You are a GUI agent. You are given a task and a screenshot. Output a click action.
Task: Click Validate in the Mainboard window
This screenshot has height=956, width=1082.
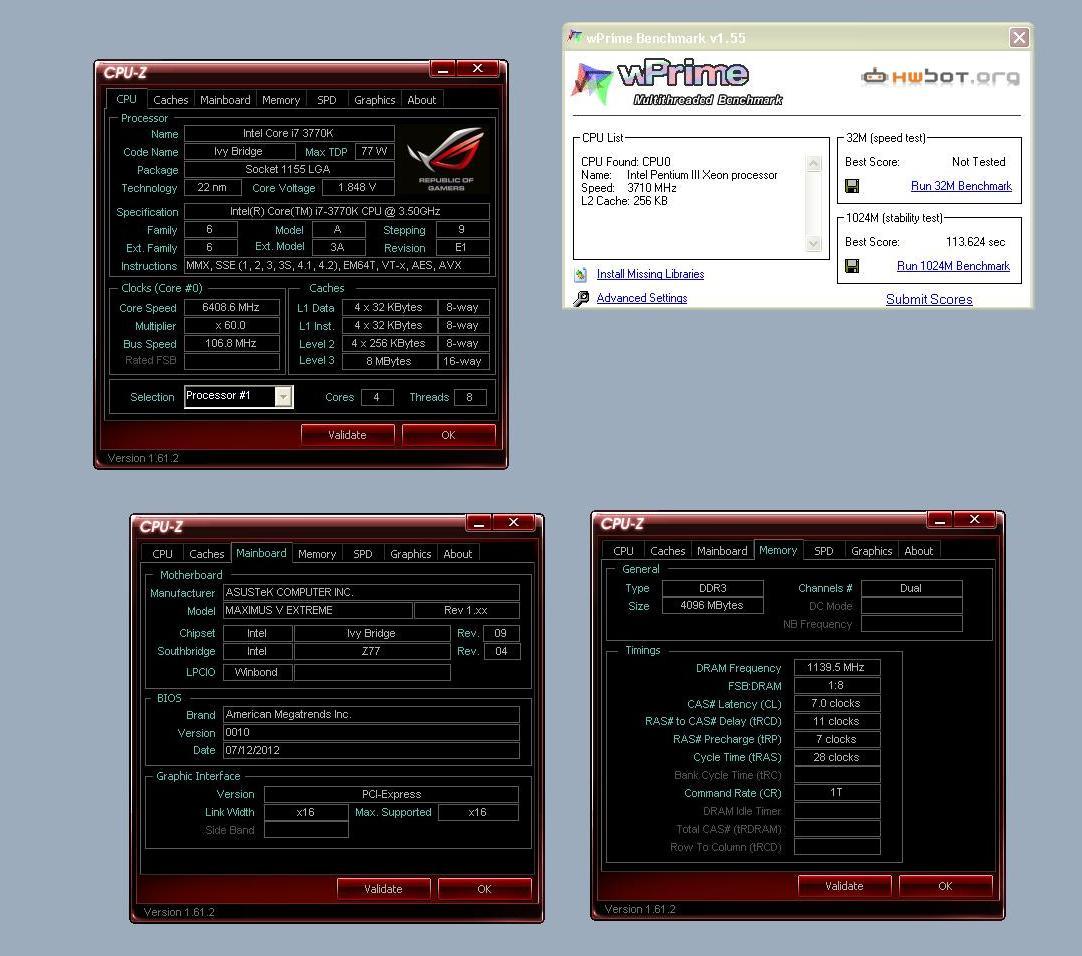coord(383,889)
